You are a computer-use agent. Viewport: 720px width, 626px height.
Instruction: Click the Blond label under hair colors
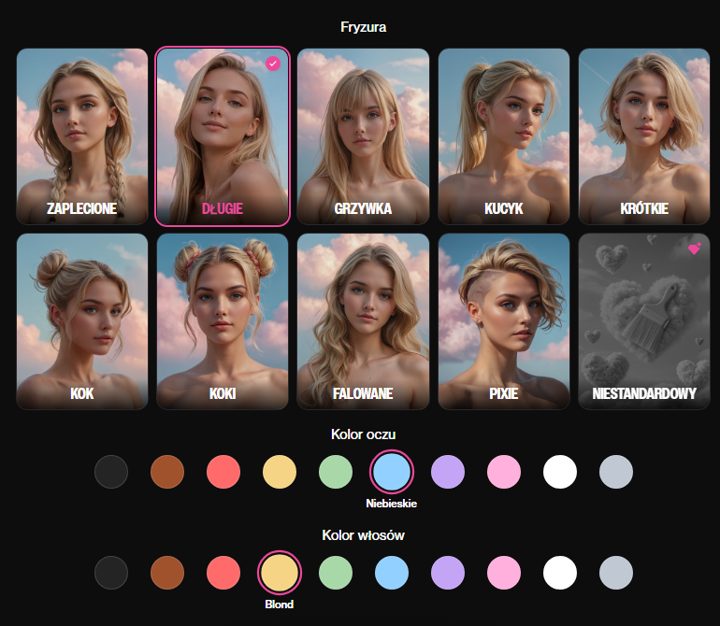(279, 604)
